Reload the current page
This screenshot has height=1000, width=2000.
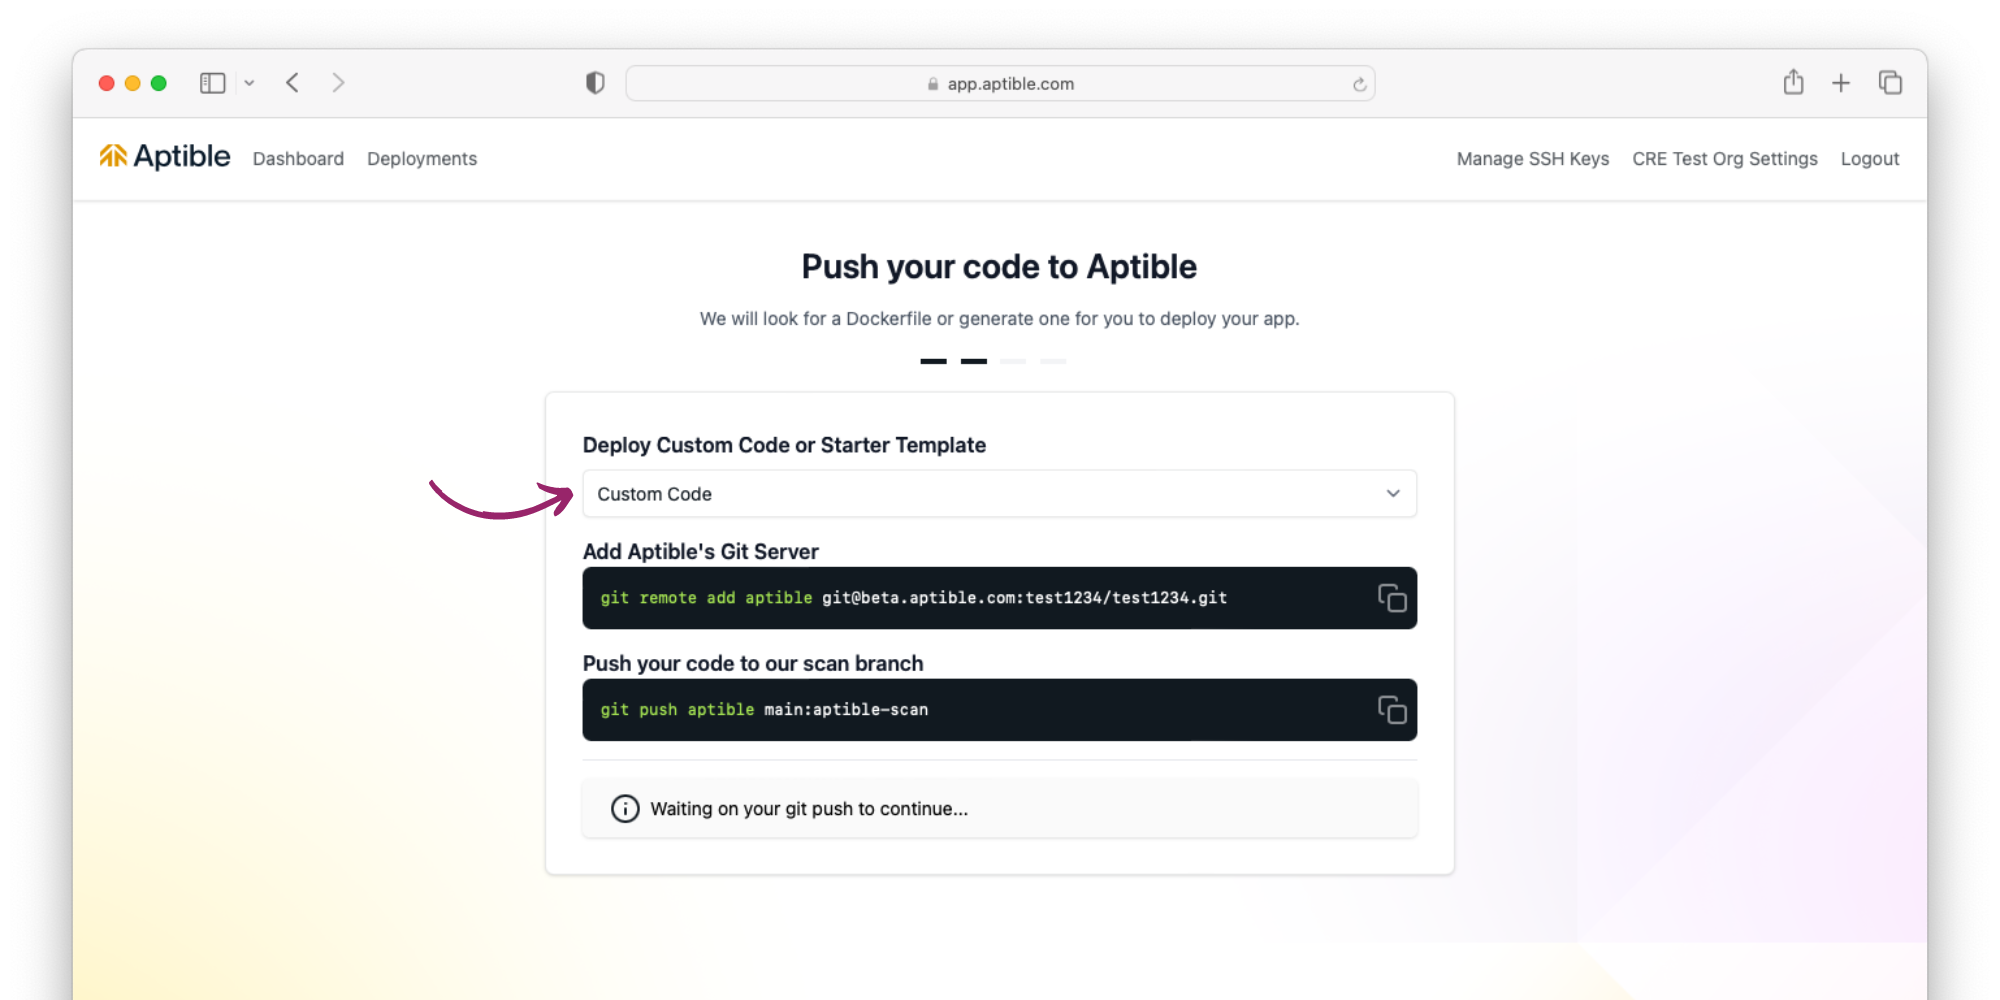[1359, 84]
